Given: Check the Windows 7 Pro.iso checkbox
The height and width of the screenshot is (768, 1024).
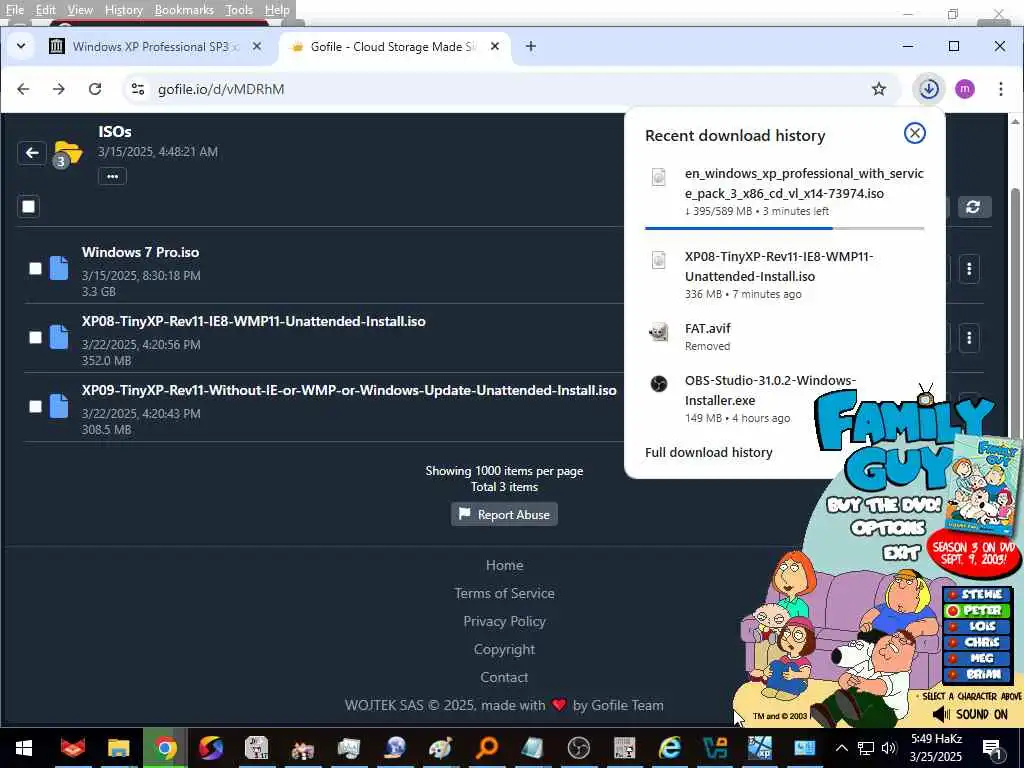Looking at the screenshot, I should click(x=35, y=268).
